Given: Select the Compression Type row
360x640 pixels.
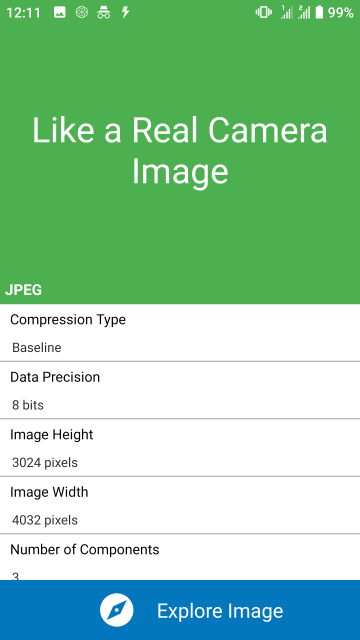Looking at the screenshot, I should [180, 333].
